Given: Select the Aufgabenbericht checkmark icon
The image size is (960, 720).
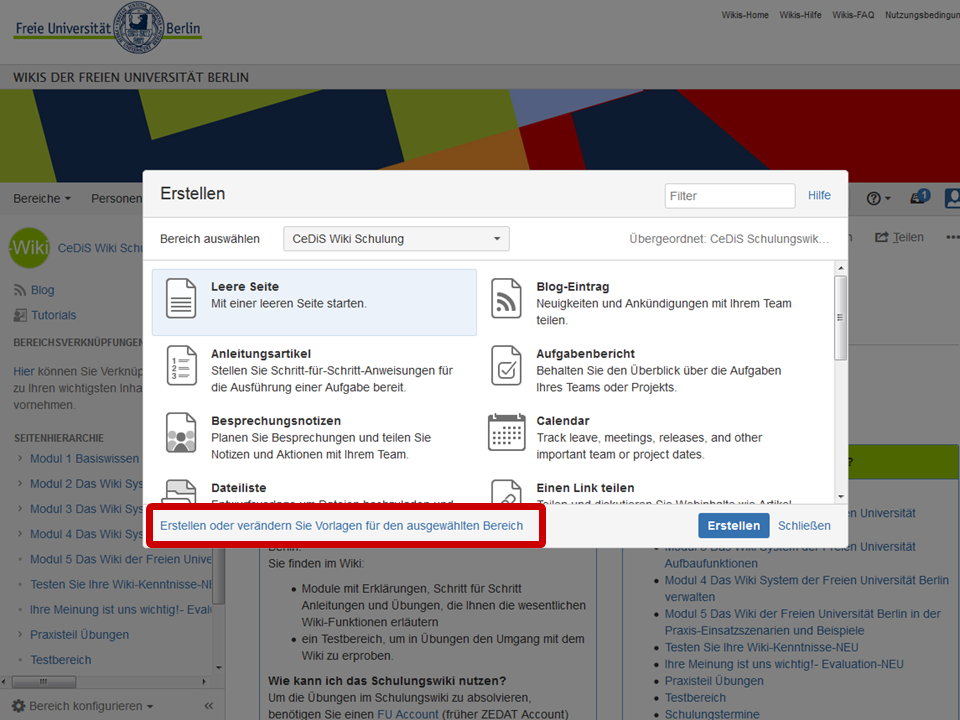Looking at the screenshot, I should pyautogui.click(x=506, y=366).
